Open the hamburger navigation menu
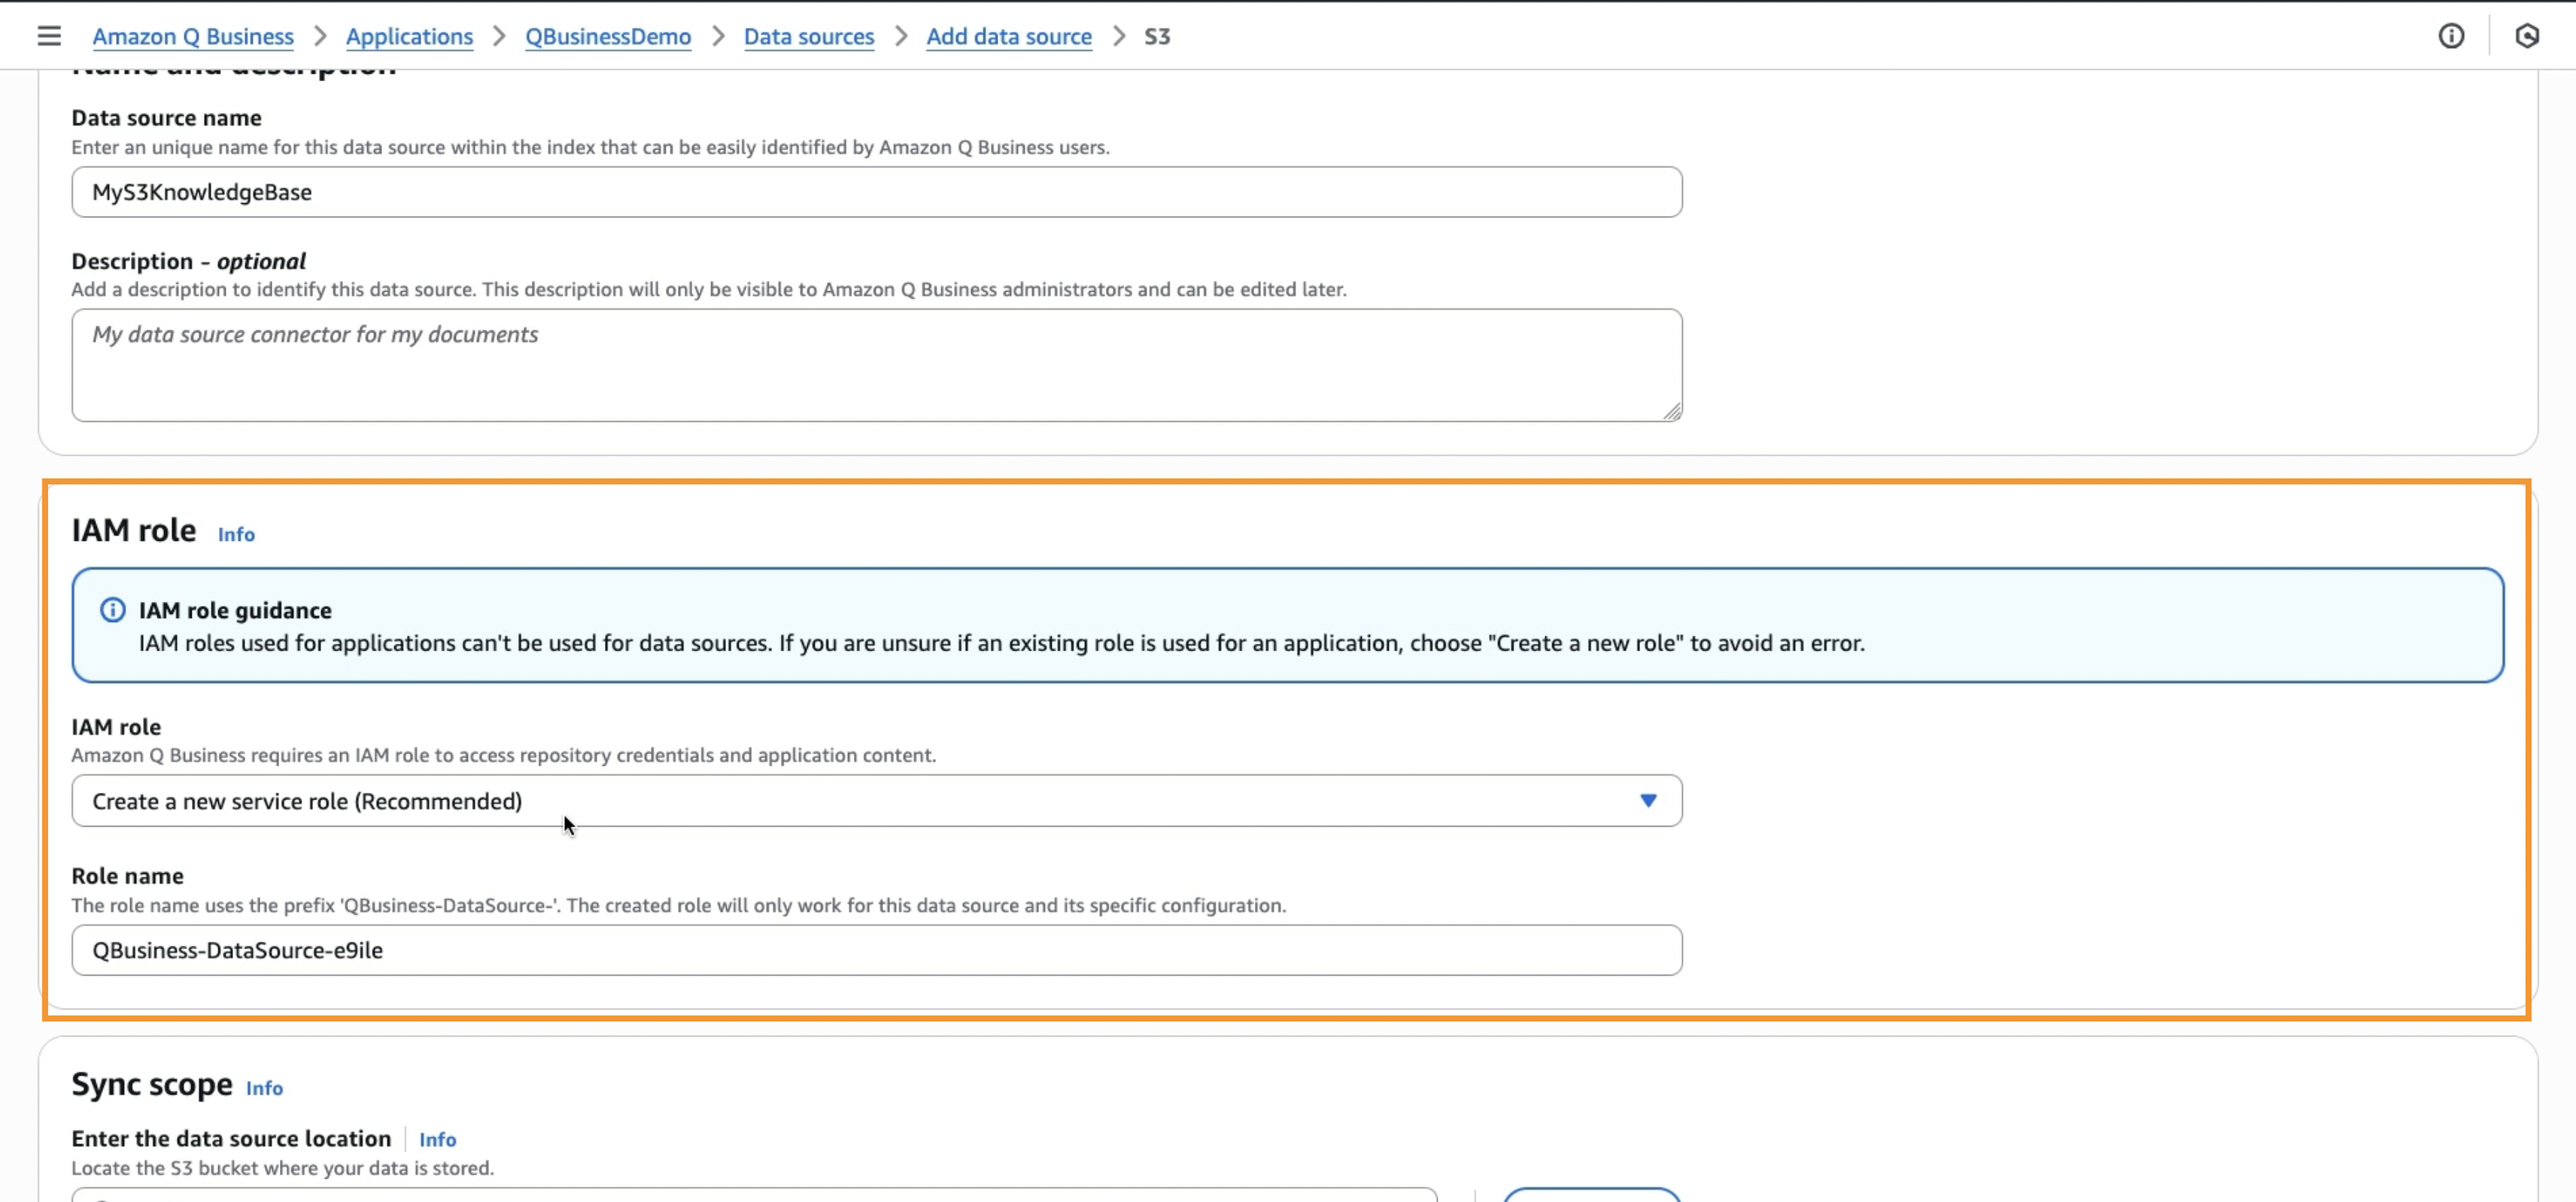Image resolution: width=2576 pixels, height=1202 pixels. pos(49,36)
